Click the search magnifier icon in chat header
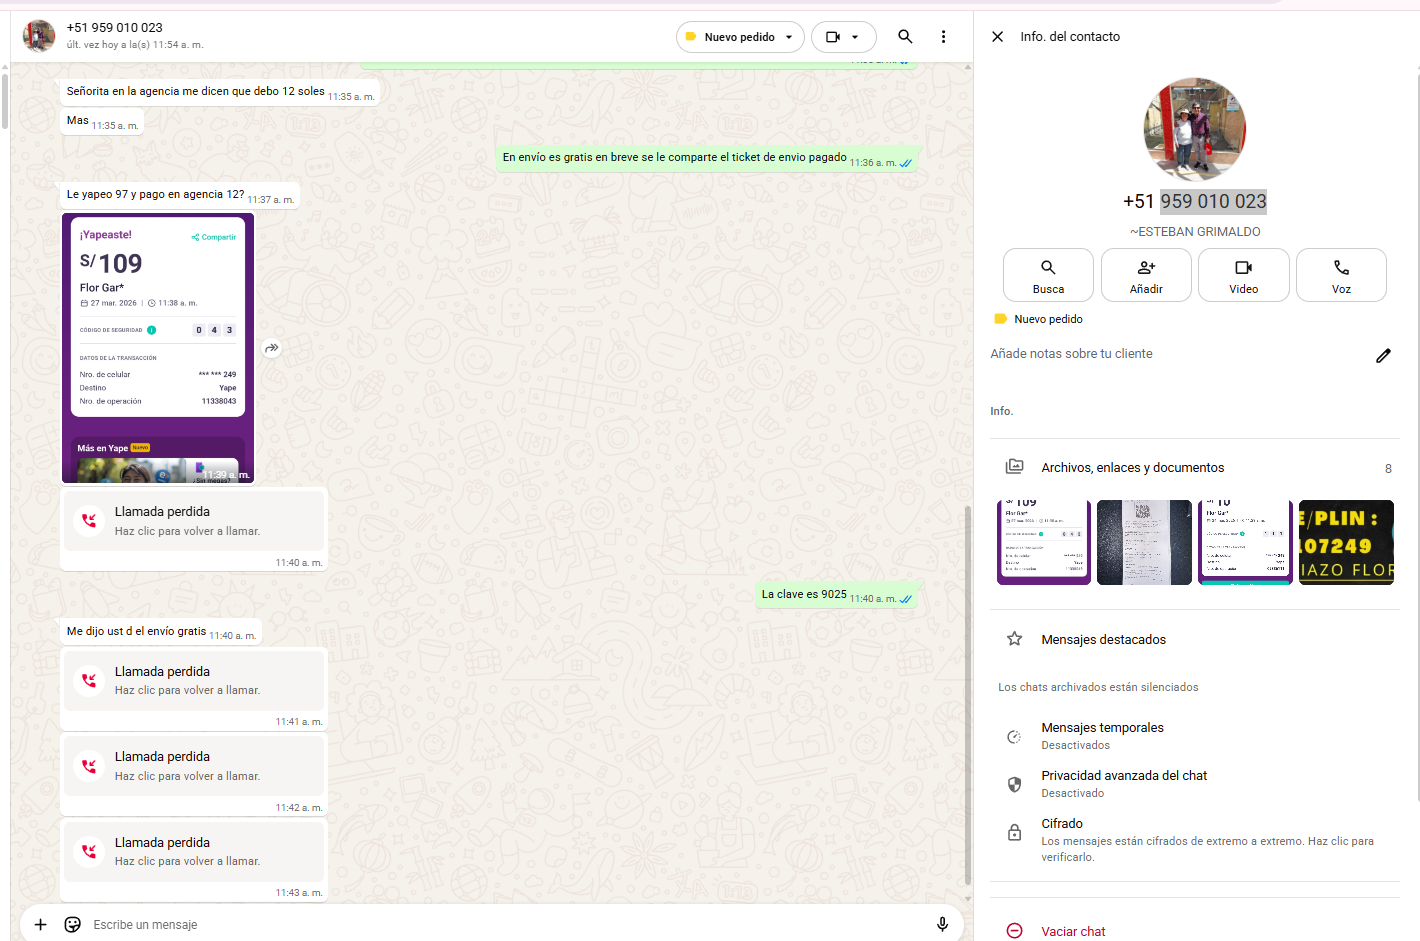The image size is (1420, 941). pos(905,37)
